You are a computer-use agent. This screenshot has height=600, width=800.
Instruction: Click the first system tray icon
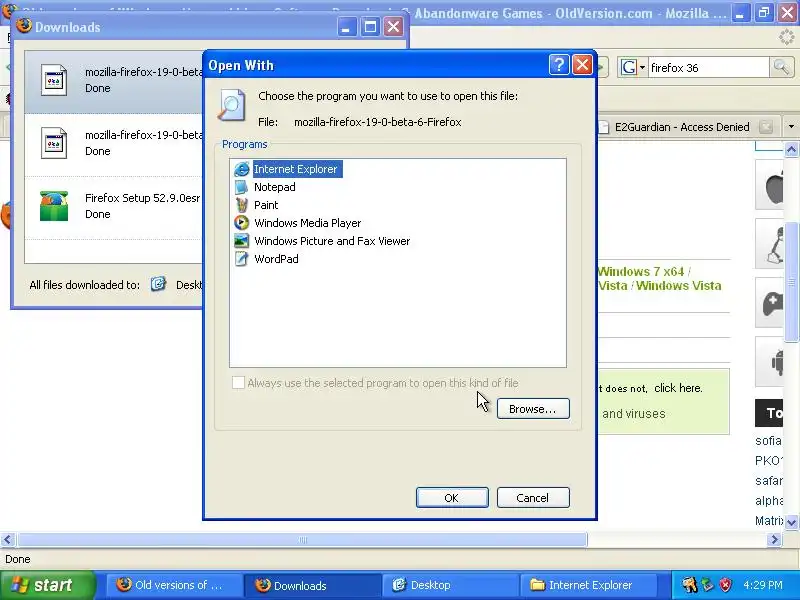click(689, 585)
